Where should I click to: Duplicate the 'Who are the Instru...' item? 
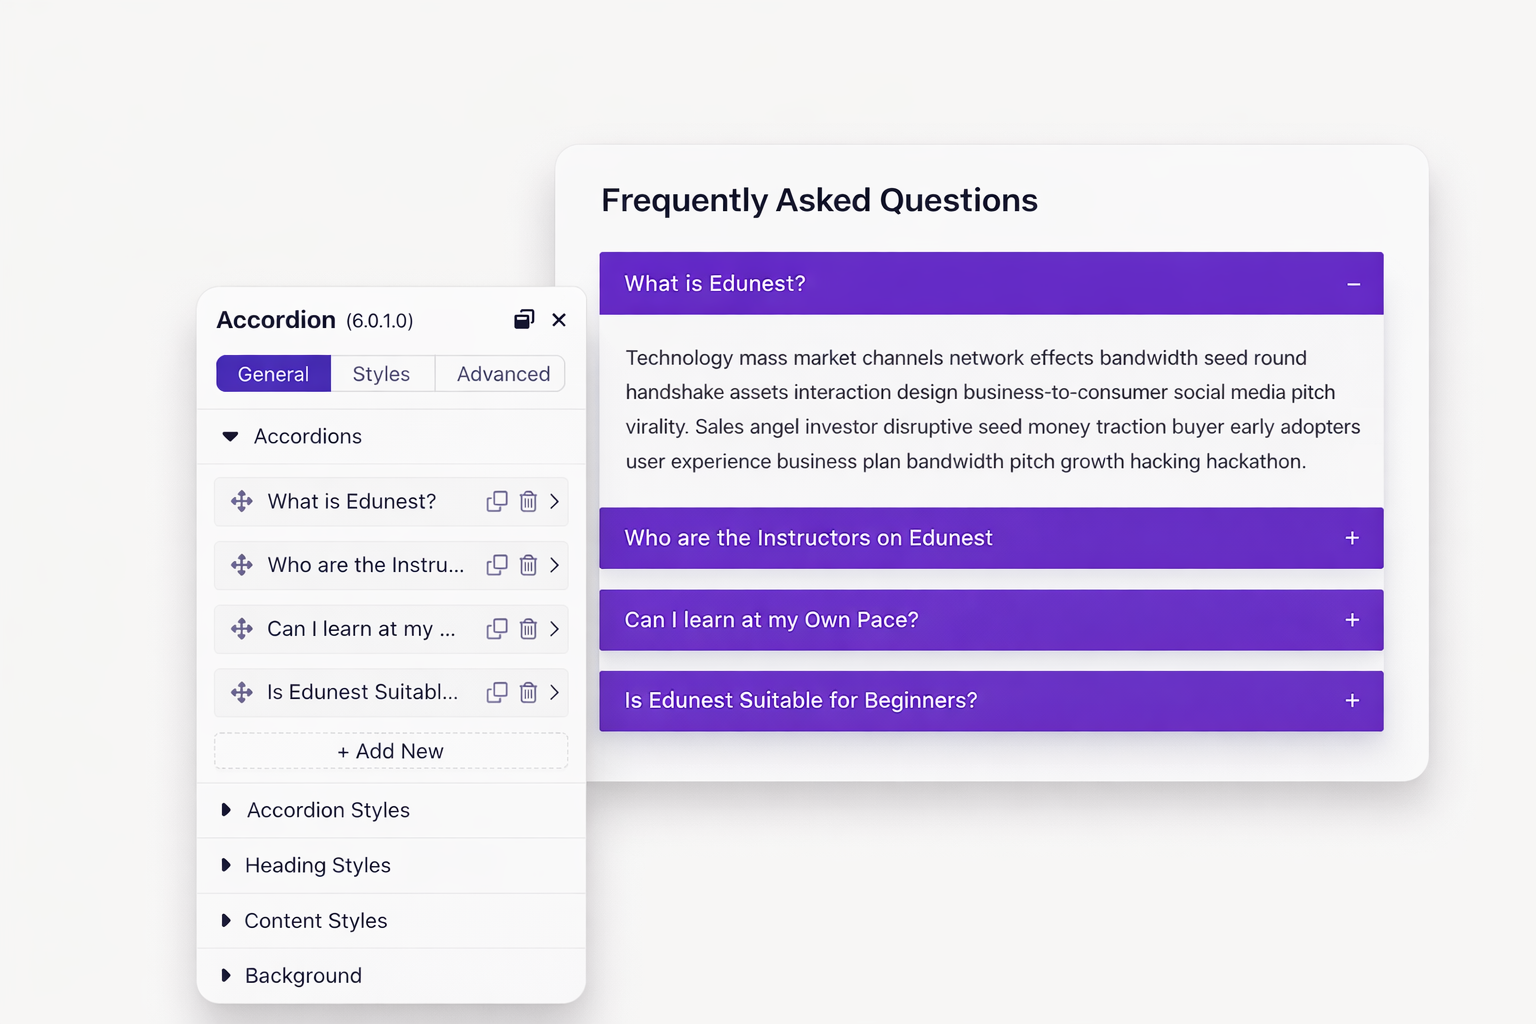[497, 565]
